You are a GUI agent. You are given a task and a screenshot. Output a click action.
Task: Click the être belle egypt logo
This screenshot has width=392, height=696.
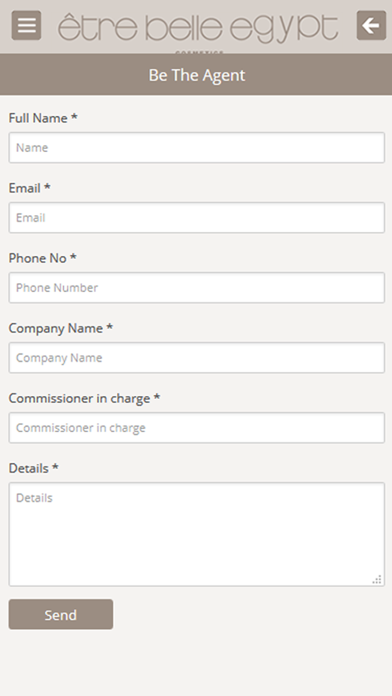pyautogui.click(x=198, y=29)
